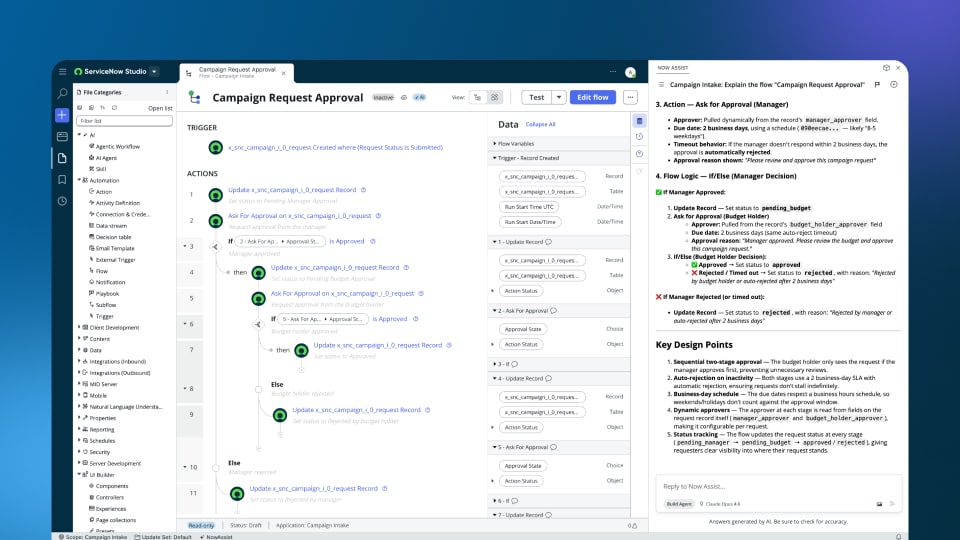Open the application card icon in sidebar
960x540 pixels.
[x=62, y=137]
